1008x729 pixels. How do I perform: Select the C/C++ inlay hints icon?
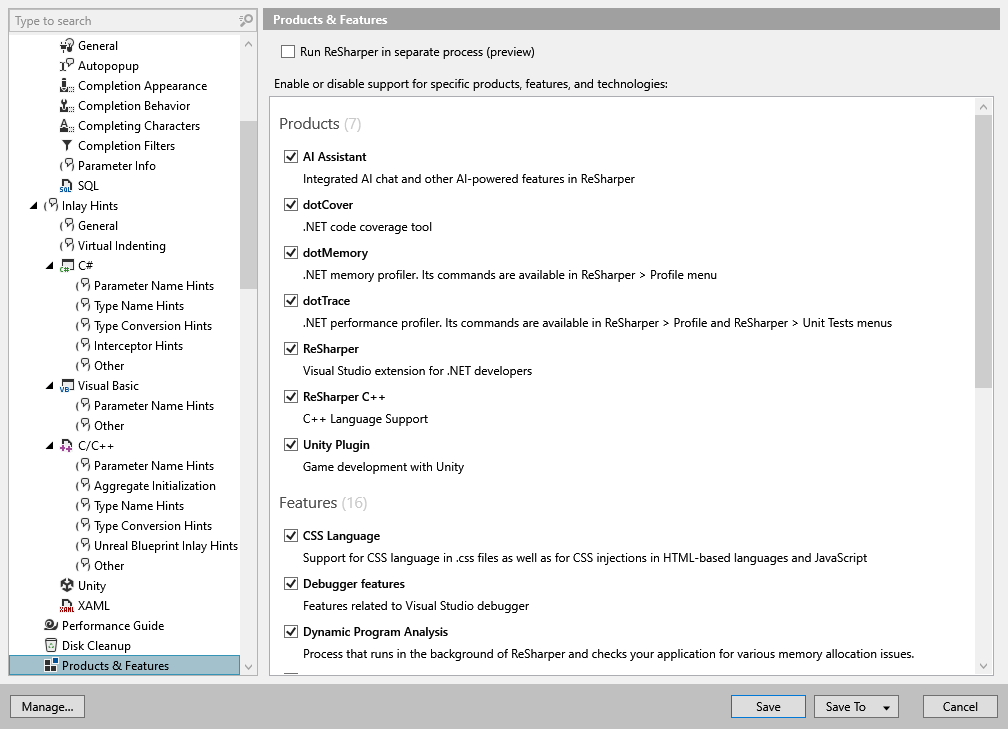[63, 445]
